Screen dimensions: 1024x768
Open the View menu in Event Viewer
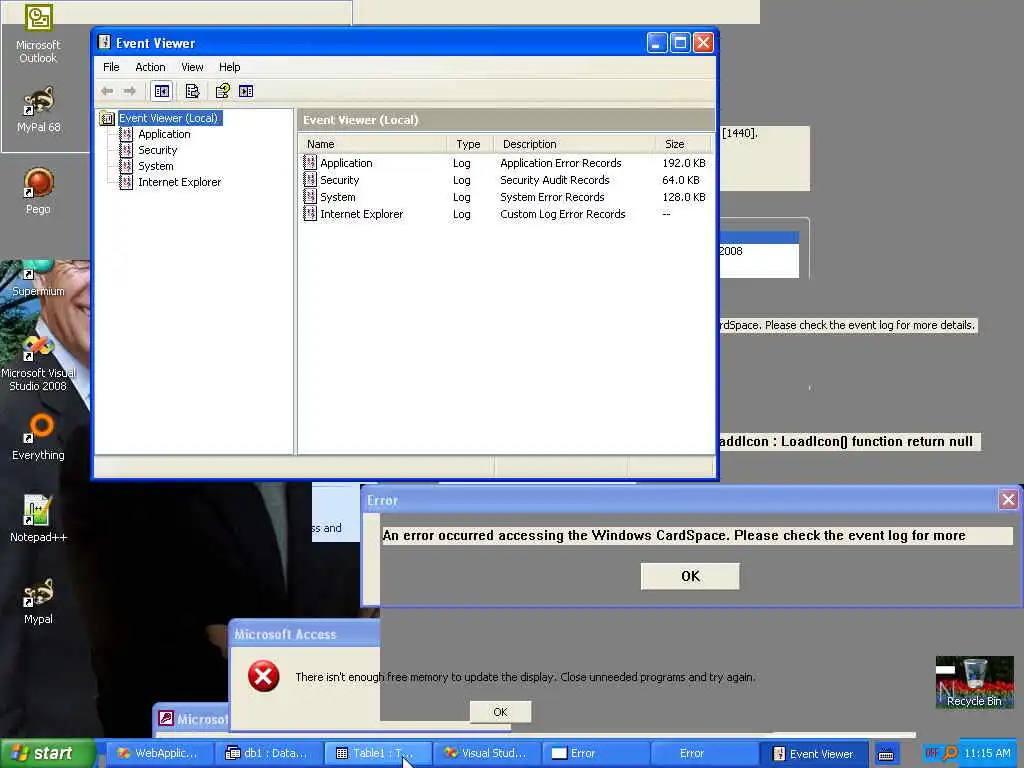pos(192,67)
